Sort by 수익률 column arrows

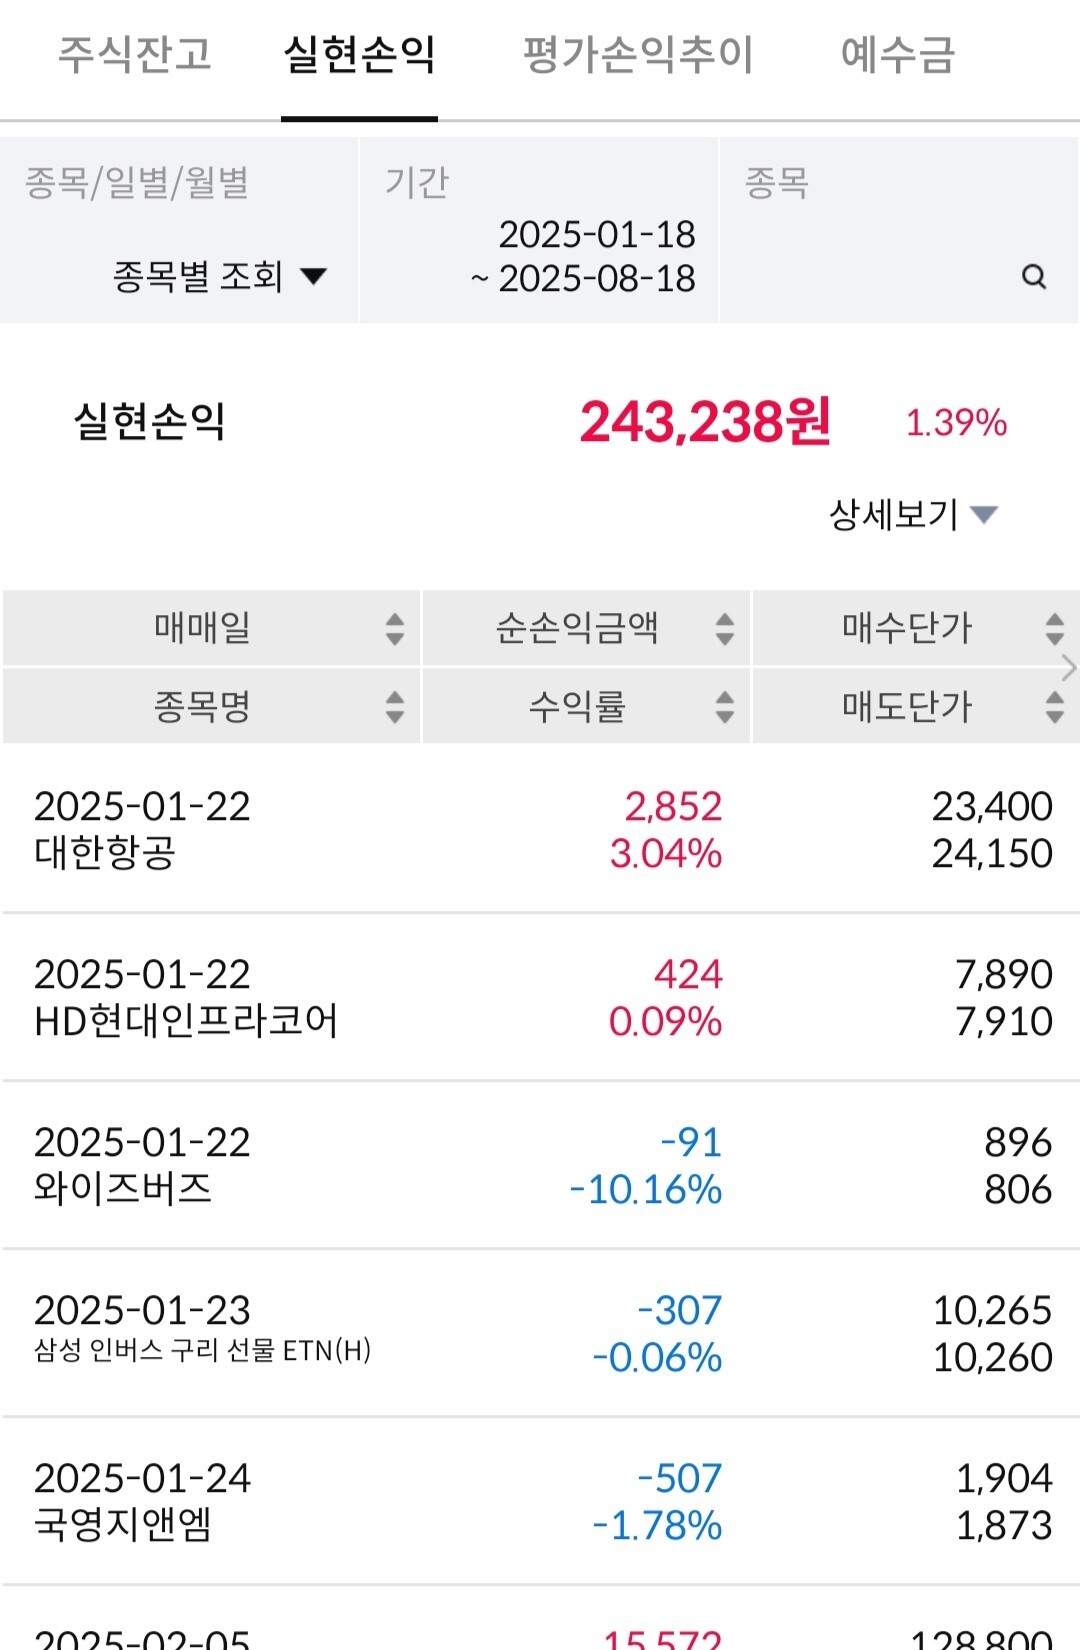point(725,707)
